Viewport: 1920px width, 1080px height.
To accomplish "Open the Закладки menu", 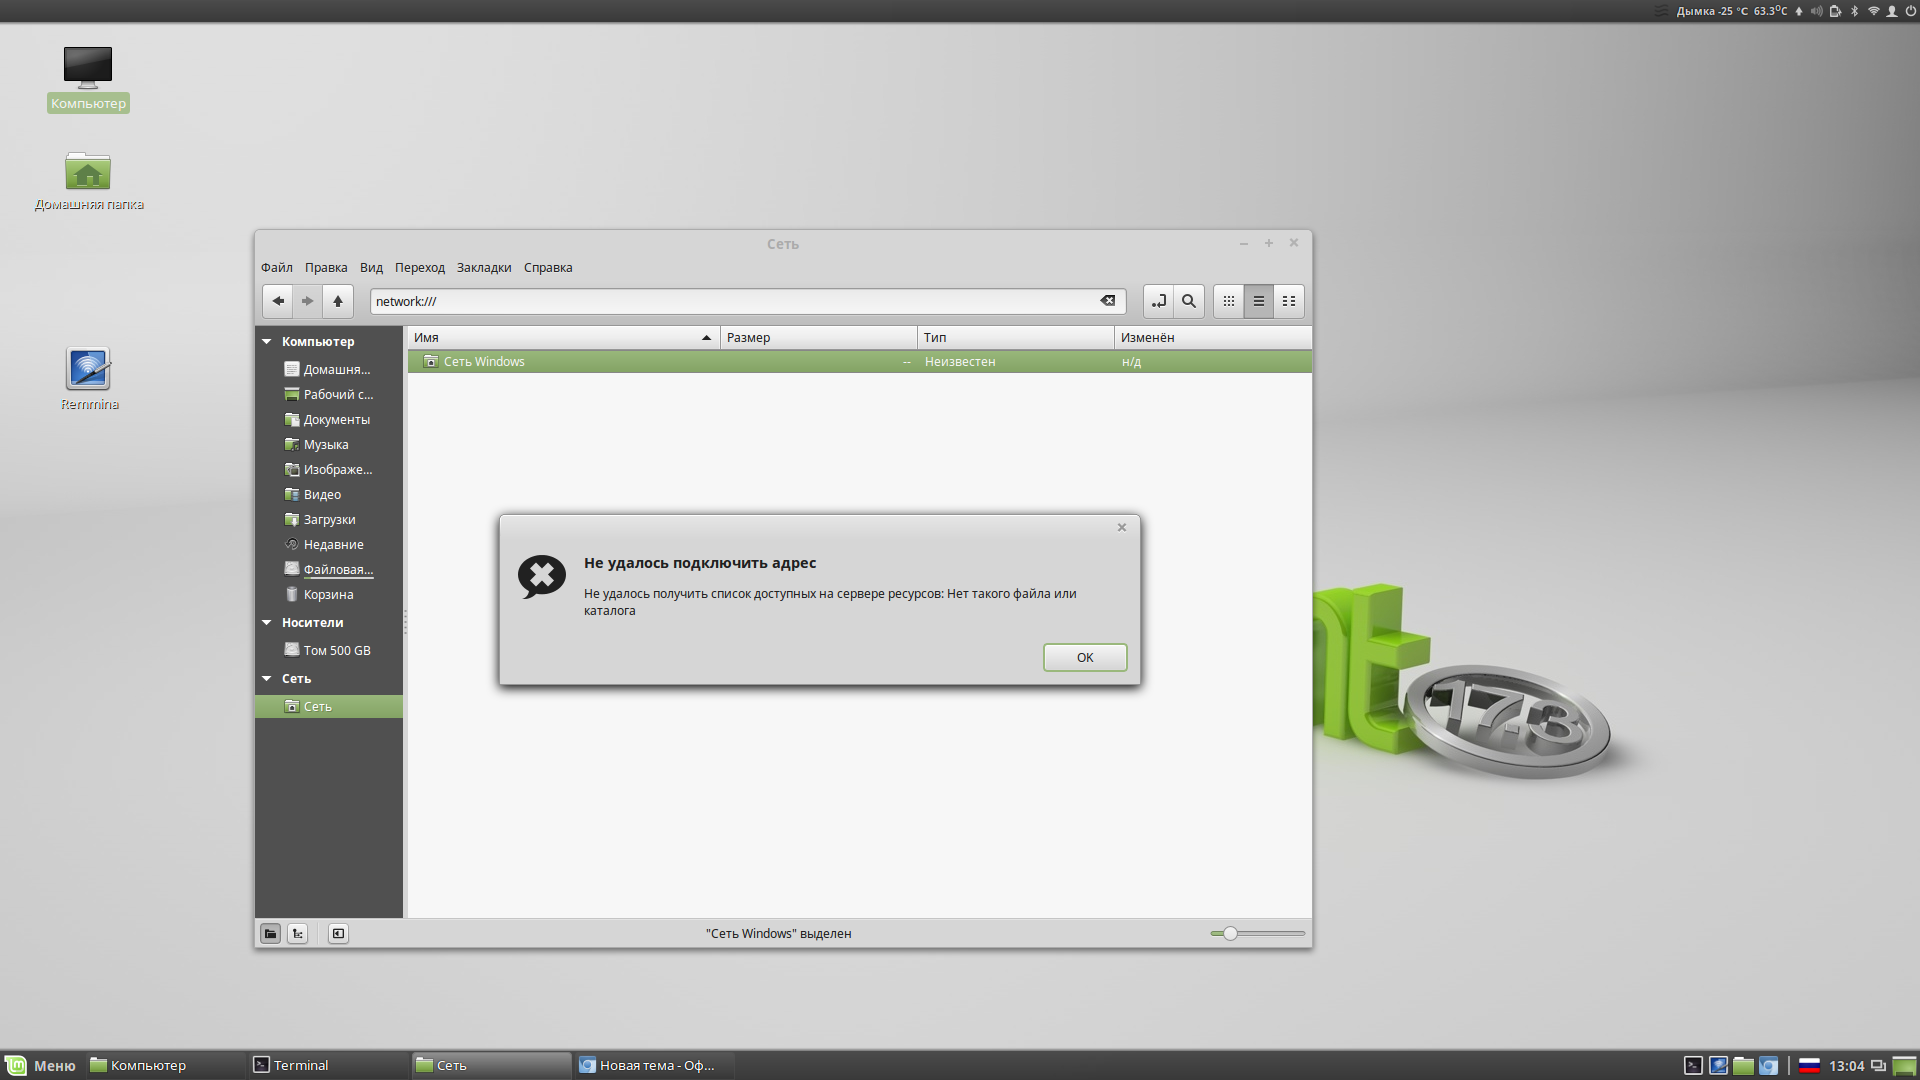I will pyautogui.click(x=483, y=268).
